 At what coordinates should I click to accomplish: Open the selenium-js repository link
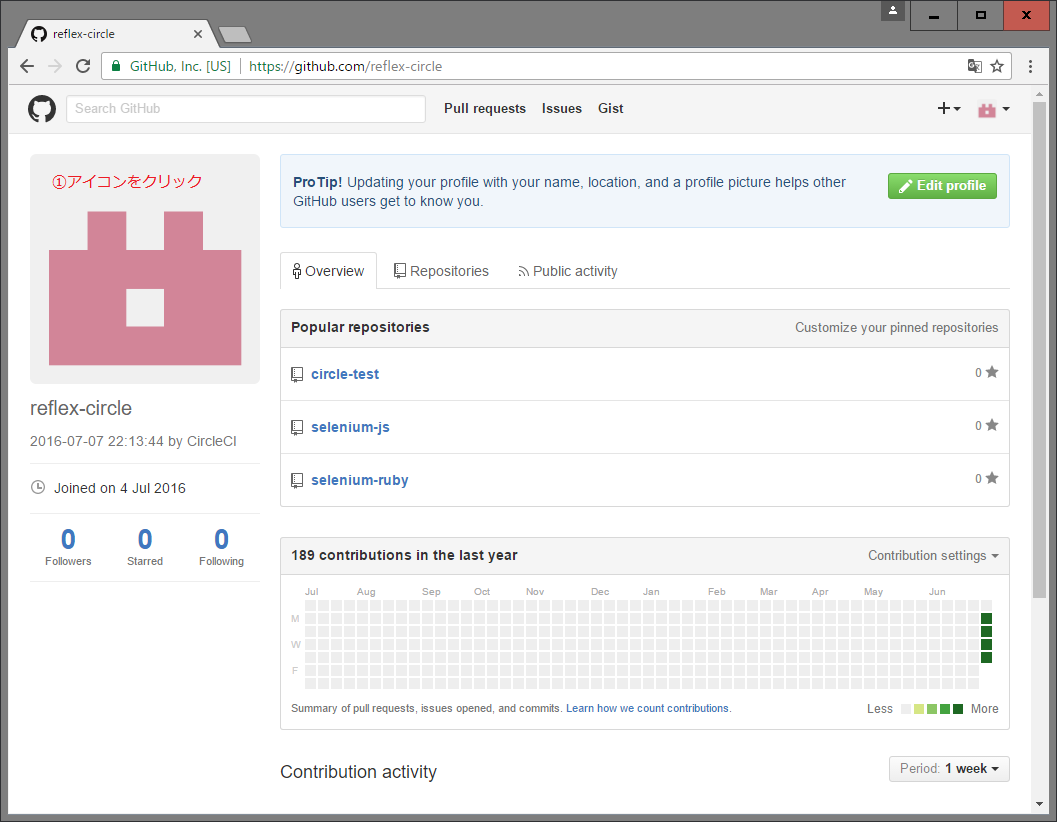click(x=351, y=428)
